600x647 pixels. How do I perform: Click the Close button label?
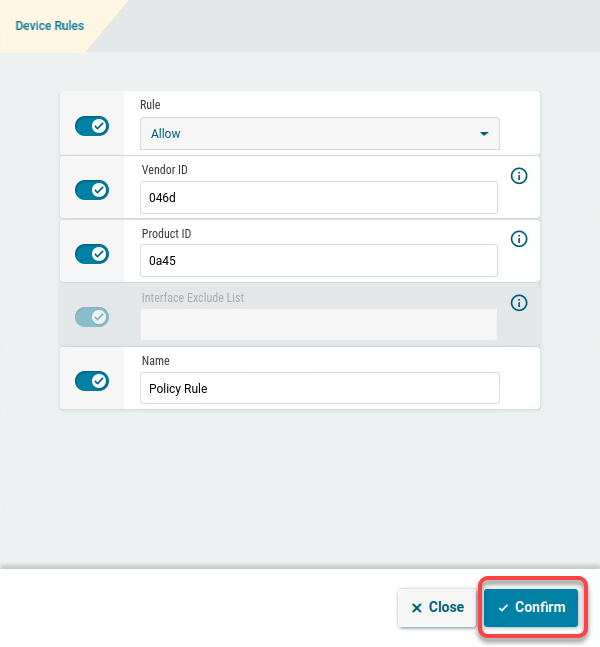click(x=446, y=607)
